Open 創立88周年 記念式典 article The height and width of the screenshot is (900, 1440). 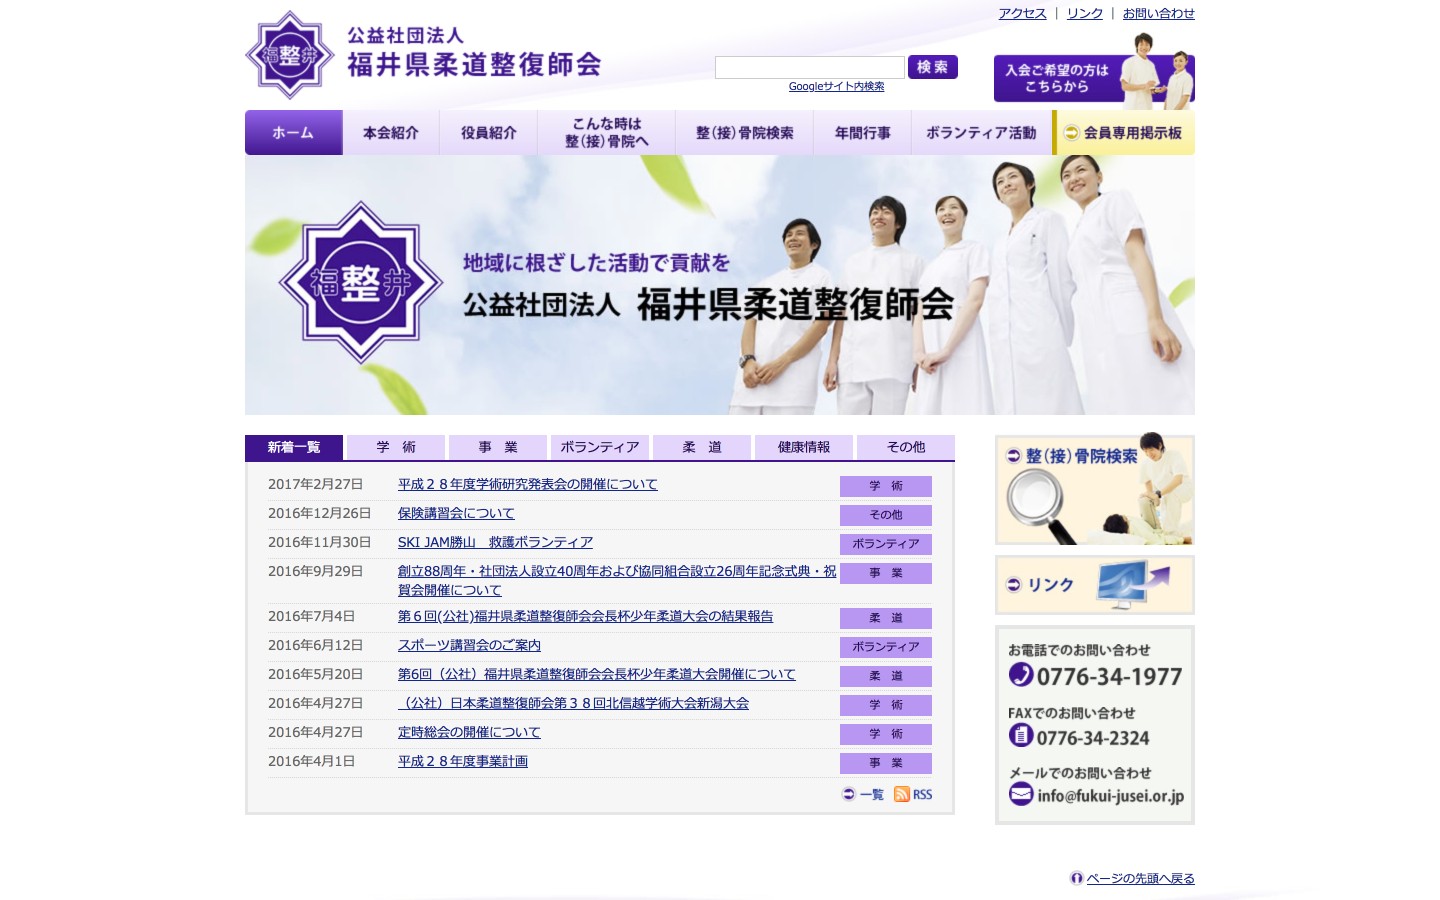(x=617, y=581)
